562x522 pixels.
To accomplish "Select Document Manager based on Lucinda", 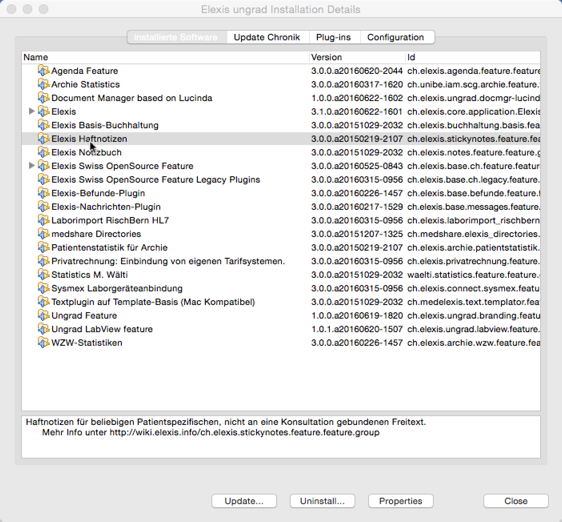I will 132,98.
